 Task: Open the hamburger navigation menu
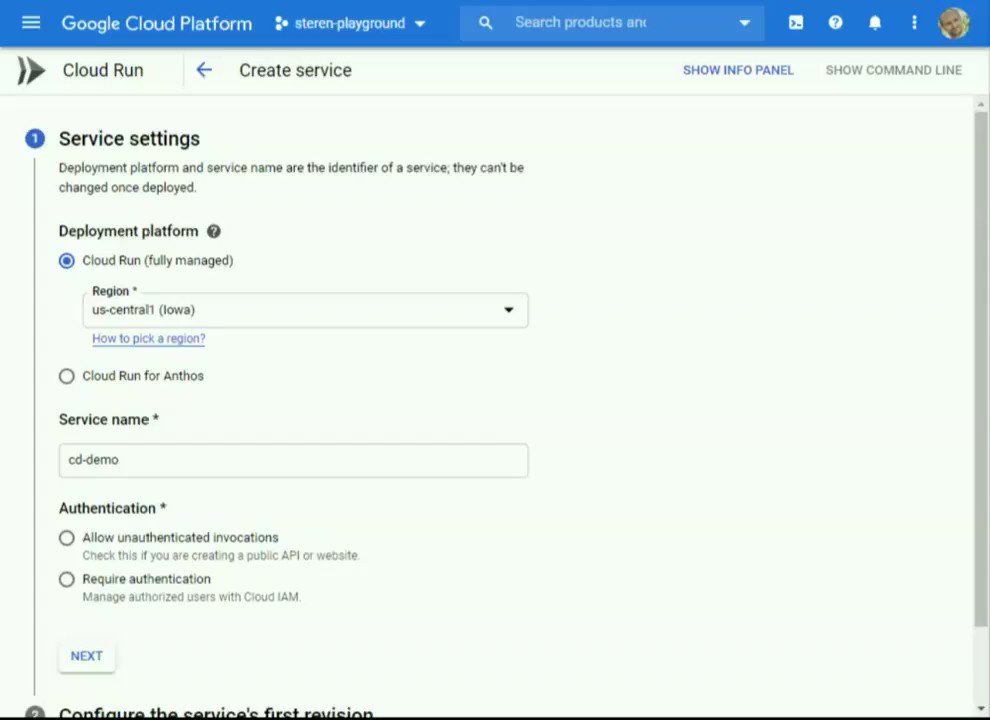tap(30, 23)
